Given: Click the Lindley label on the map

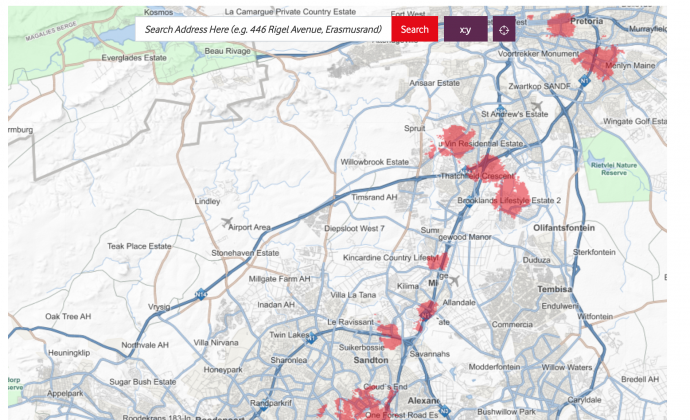Looking at the screenshot, I should click(x=207, y=201).
